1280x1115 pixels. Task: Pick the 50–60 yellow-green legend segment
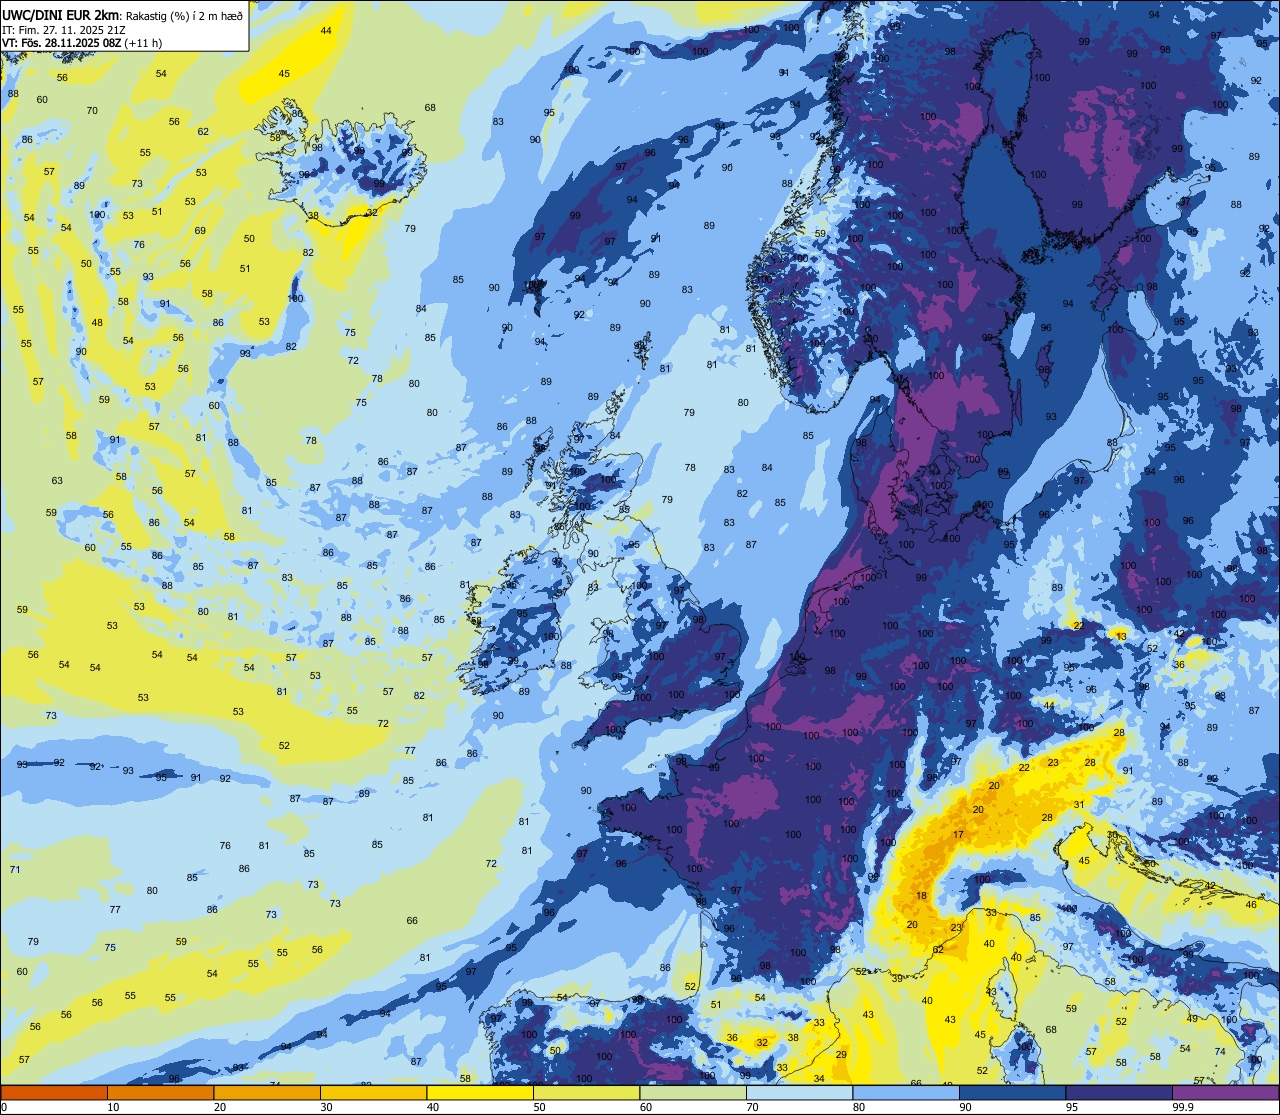pos(586,1092)
